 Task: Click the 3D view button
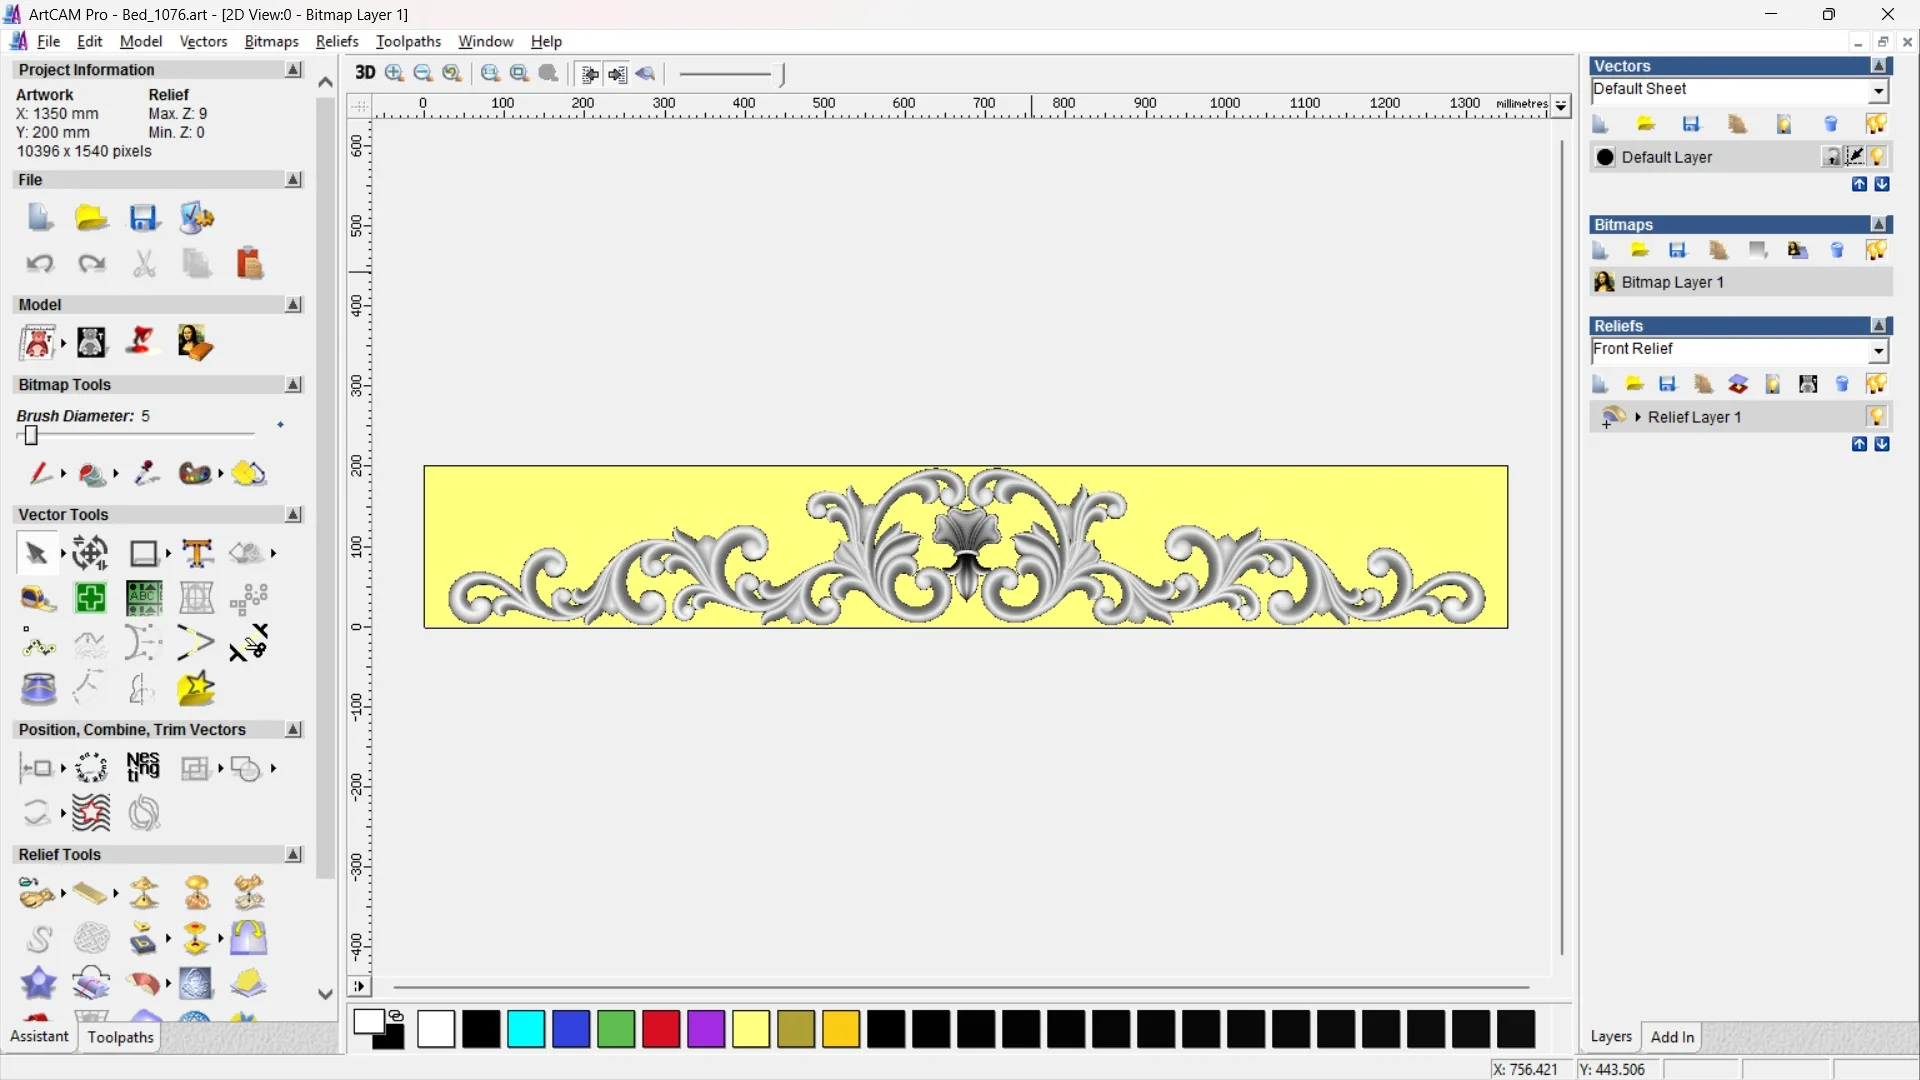(x=365, y=73)
